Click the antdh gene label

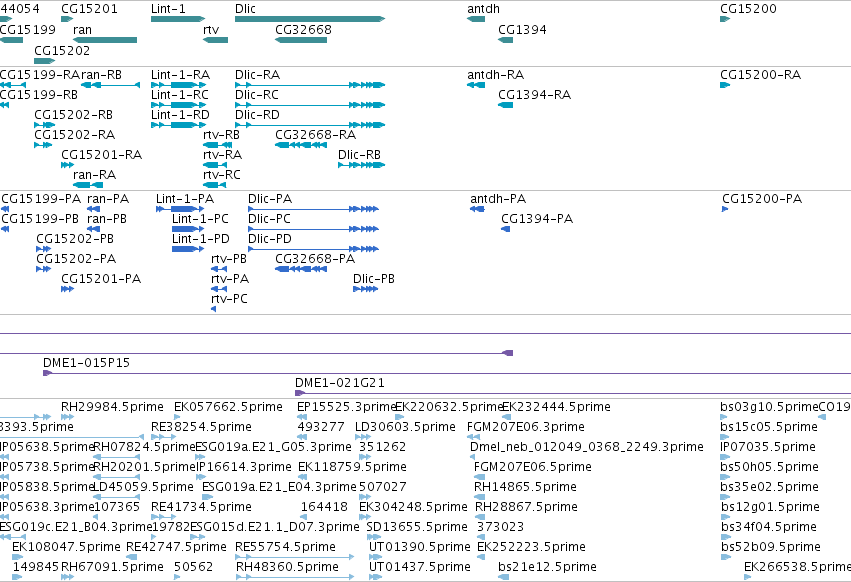(x=484, y=9)
